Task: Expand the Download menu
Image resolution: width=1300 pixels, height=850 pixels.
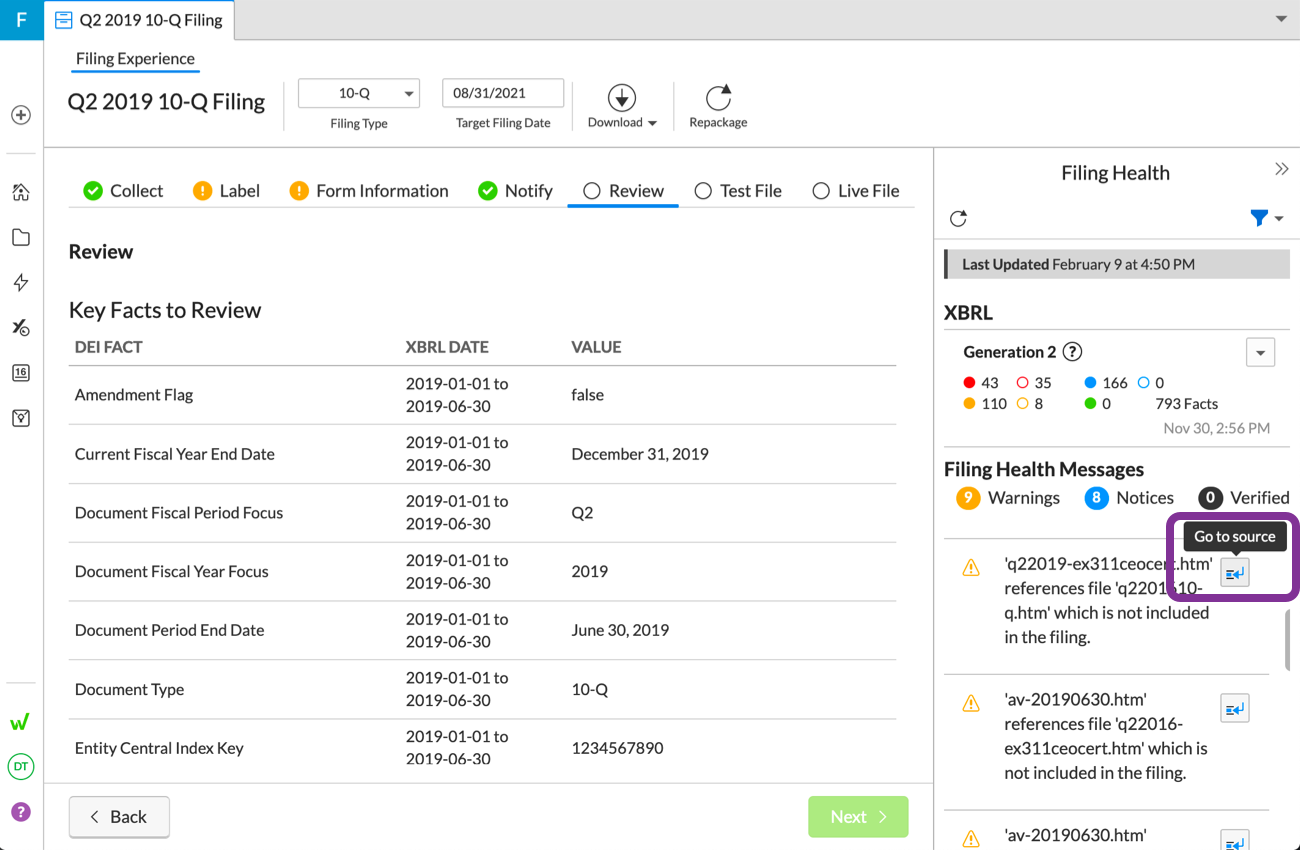Action: pyautogui.click(x=622, y=108)
